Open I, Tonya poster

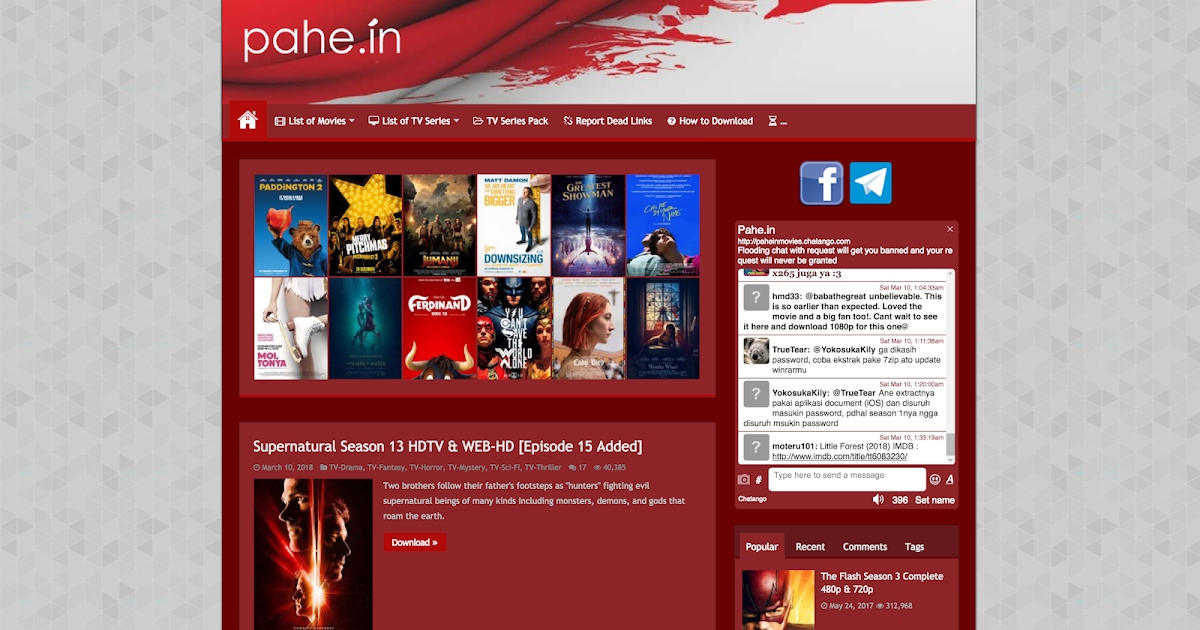coord(291,329)
